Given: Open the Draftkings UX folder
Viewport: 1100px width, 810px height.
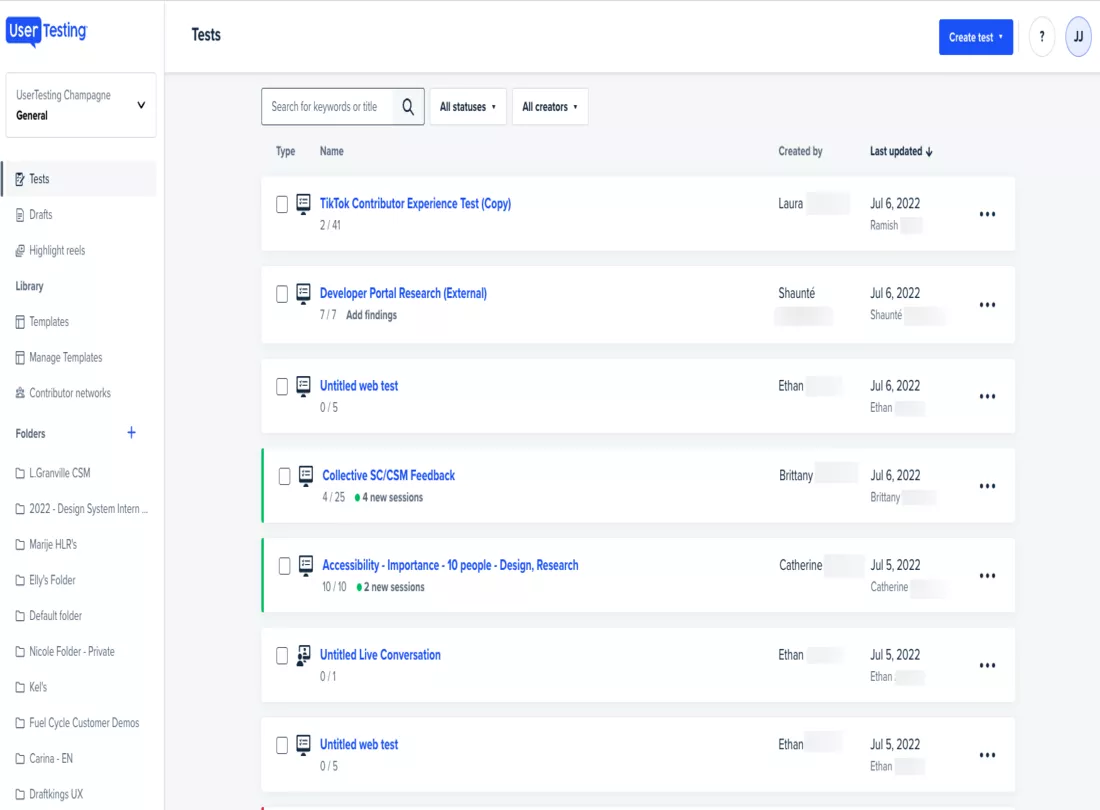Looking at the screenshot, I should point(55,795).
